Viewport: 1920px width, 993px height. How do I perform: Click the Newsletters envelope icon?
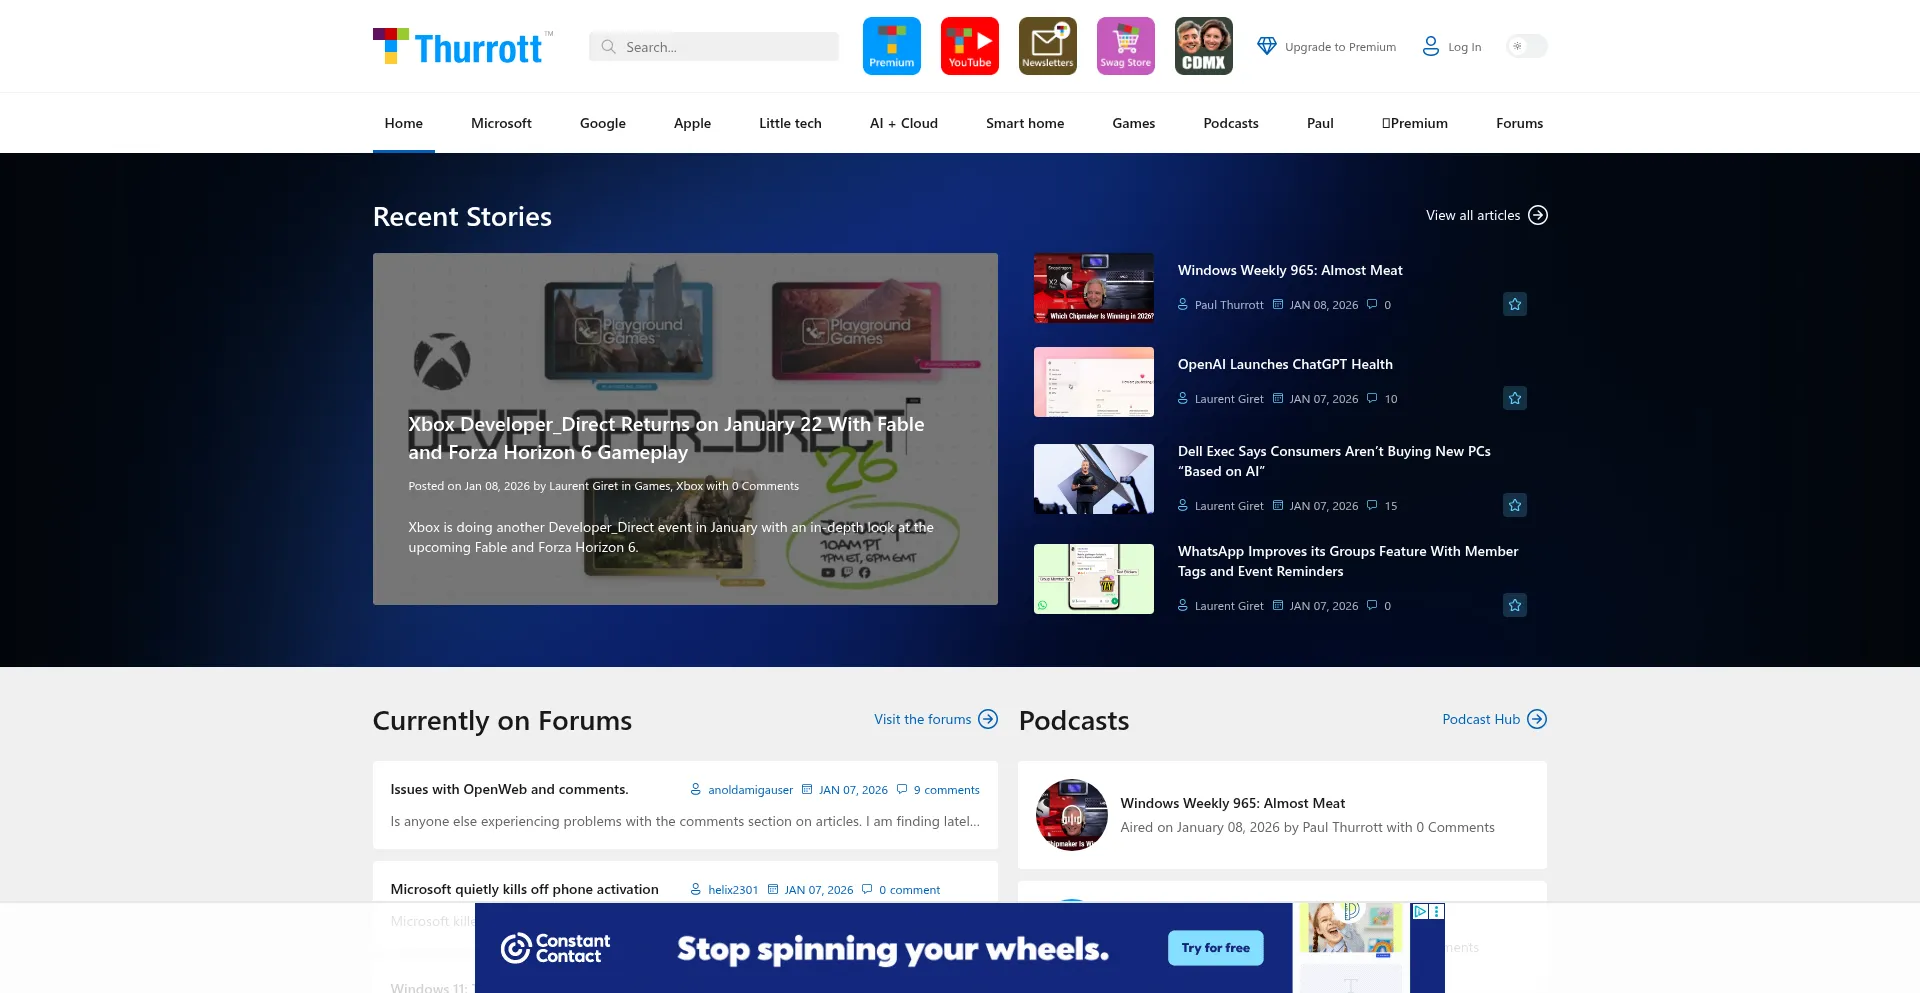click(1046, 45)
